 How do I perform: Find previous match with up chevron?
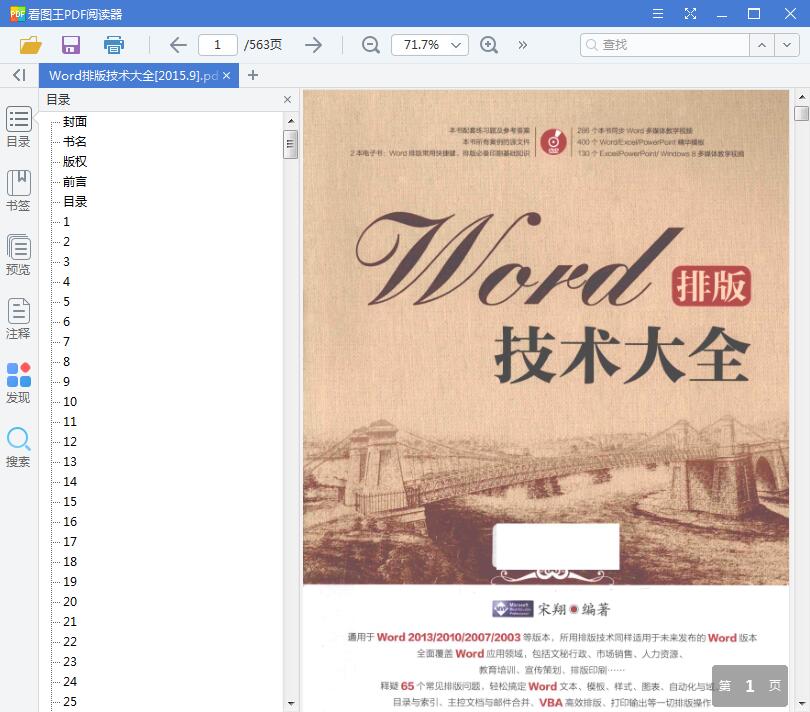[762, 45]
